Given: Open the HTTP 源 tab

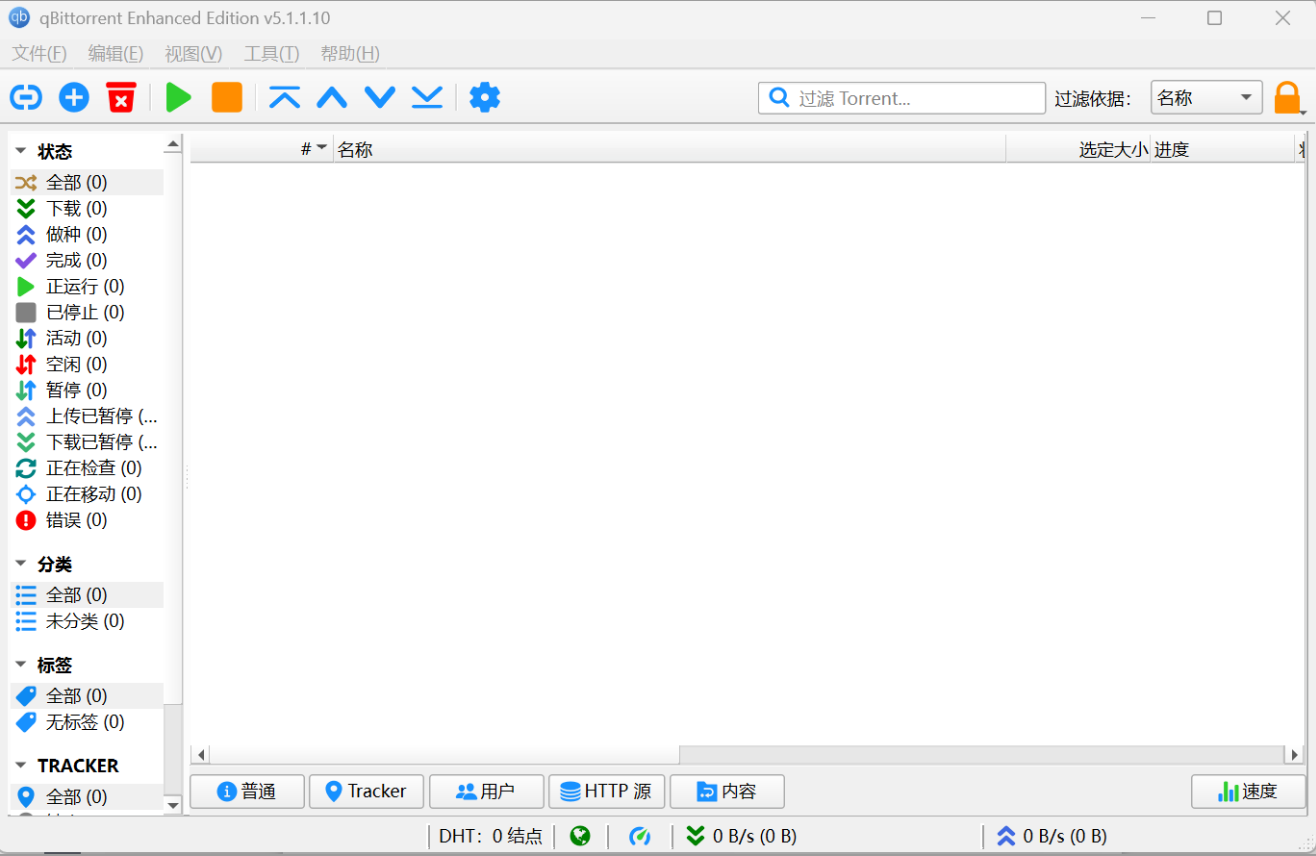Looking at the screenshot, I should 606,791.
